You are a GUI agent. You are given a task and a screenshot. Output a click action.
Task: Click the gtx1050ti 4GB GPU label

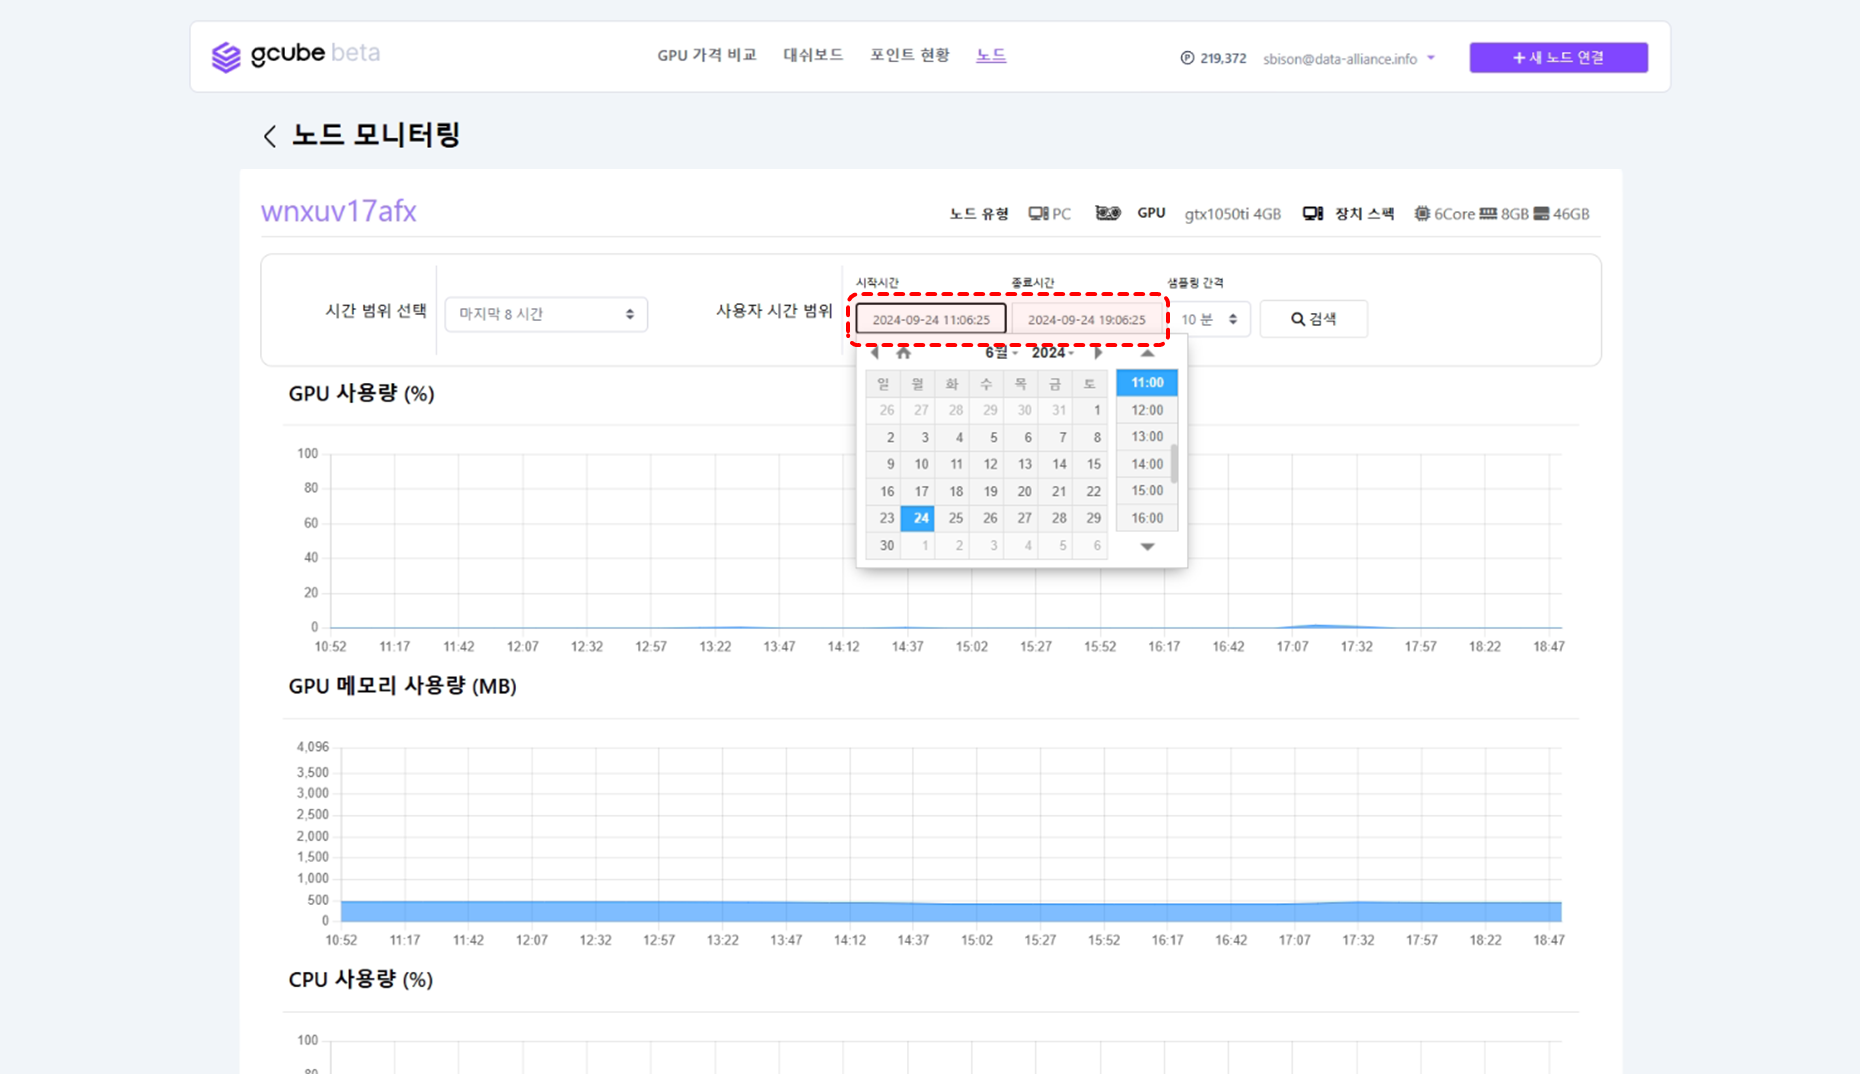[1232, 214]
